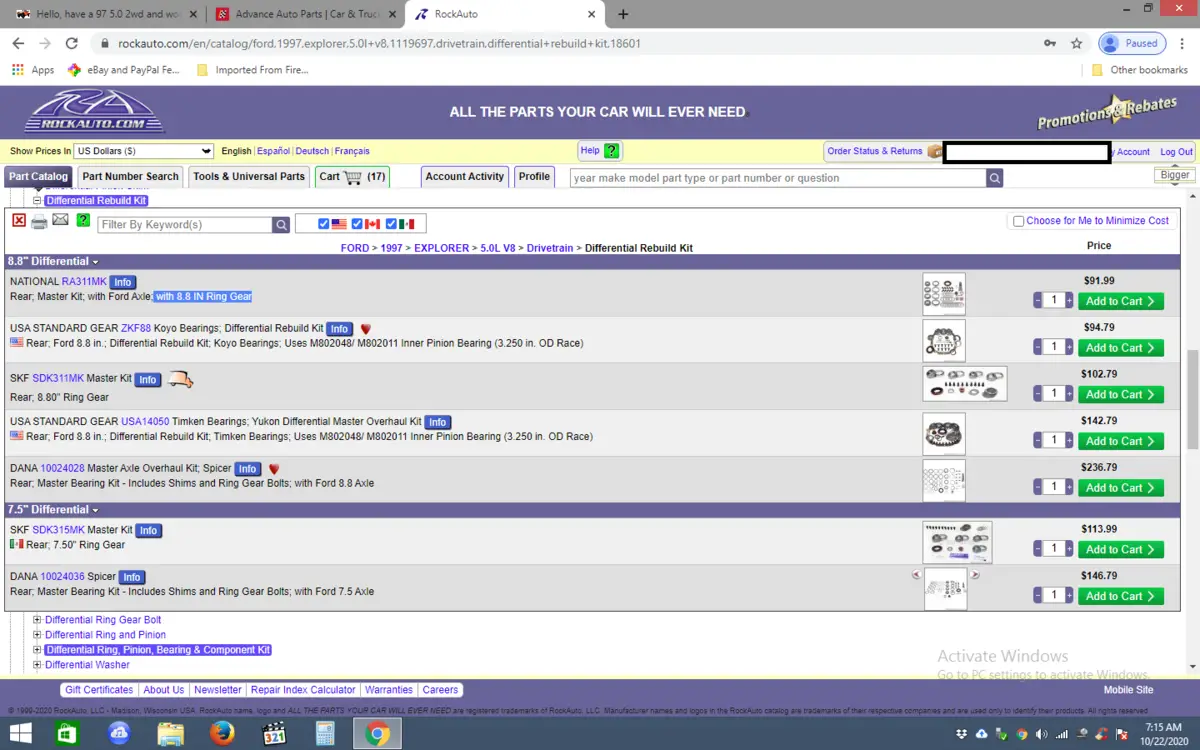Open Chrome's three-dot menu
Screen dimensions: 1200x750
[x=1183, y=43]
